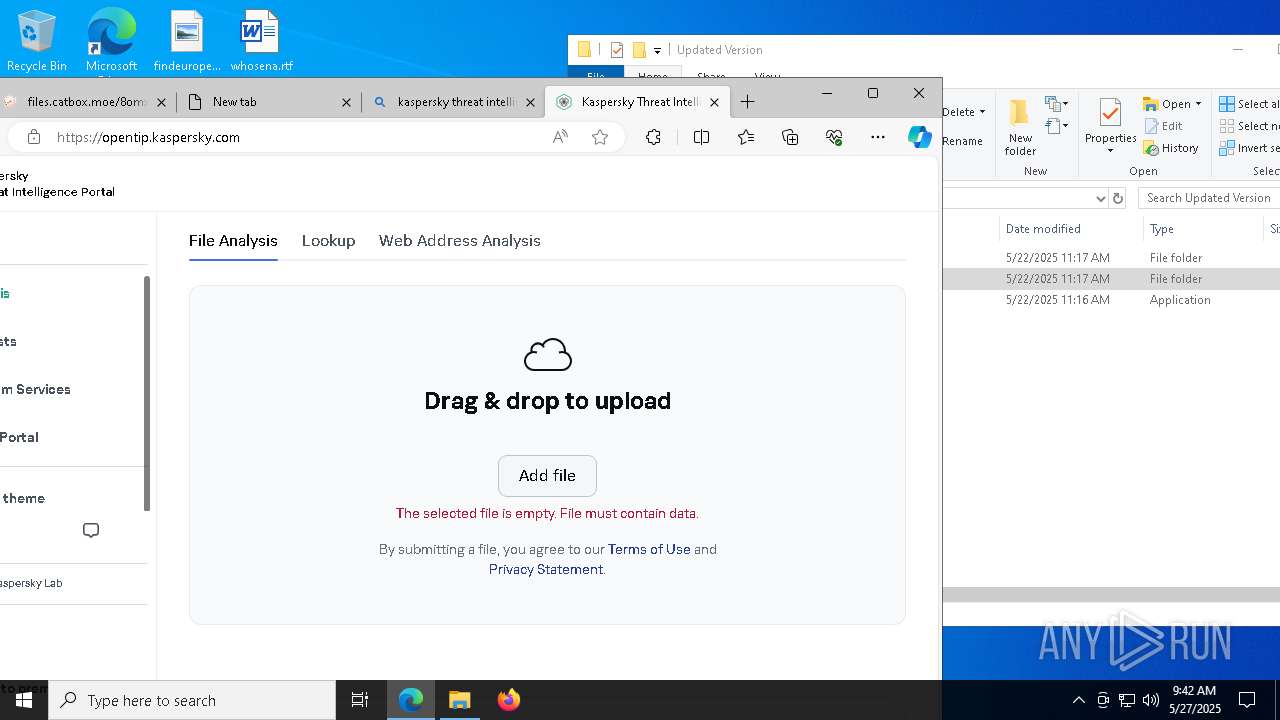1280x720 pixels.
Task: Refresh the Explorer folder view
Action: tap(1118, 198)
